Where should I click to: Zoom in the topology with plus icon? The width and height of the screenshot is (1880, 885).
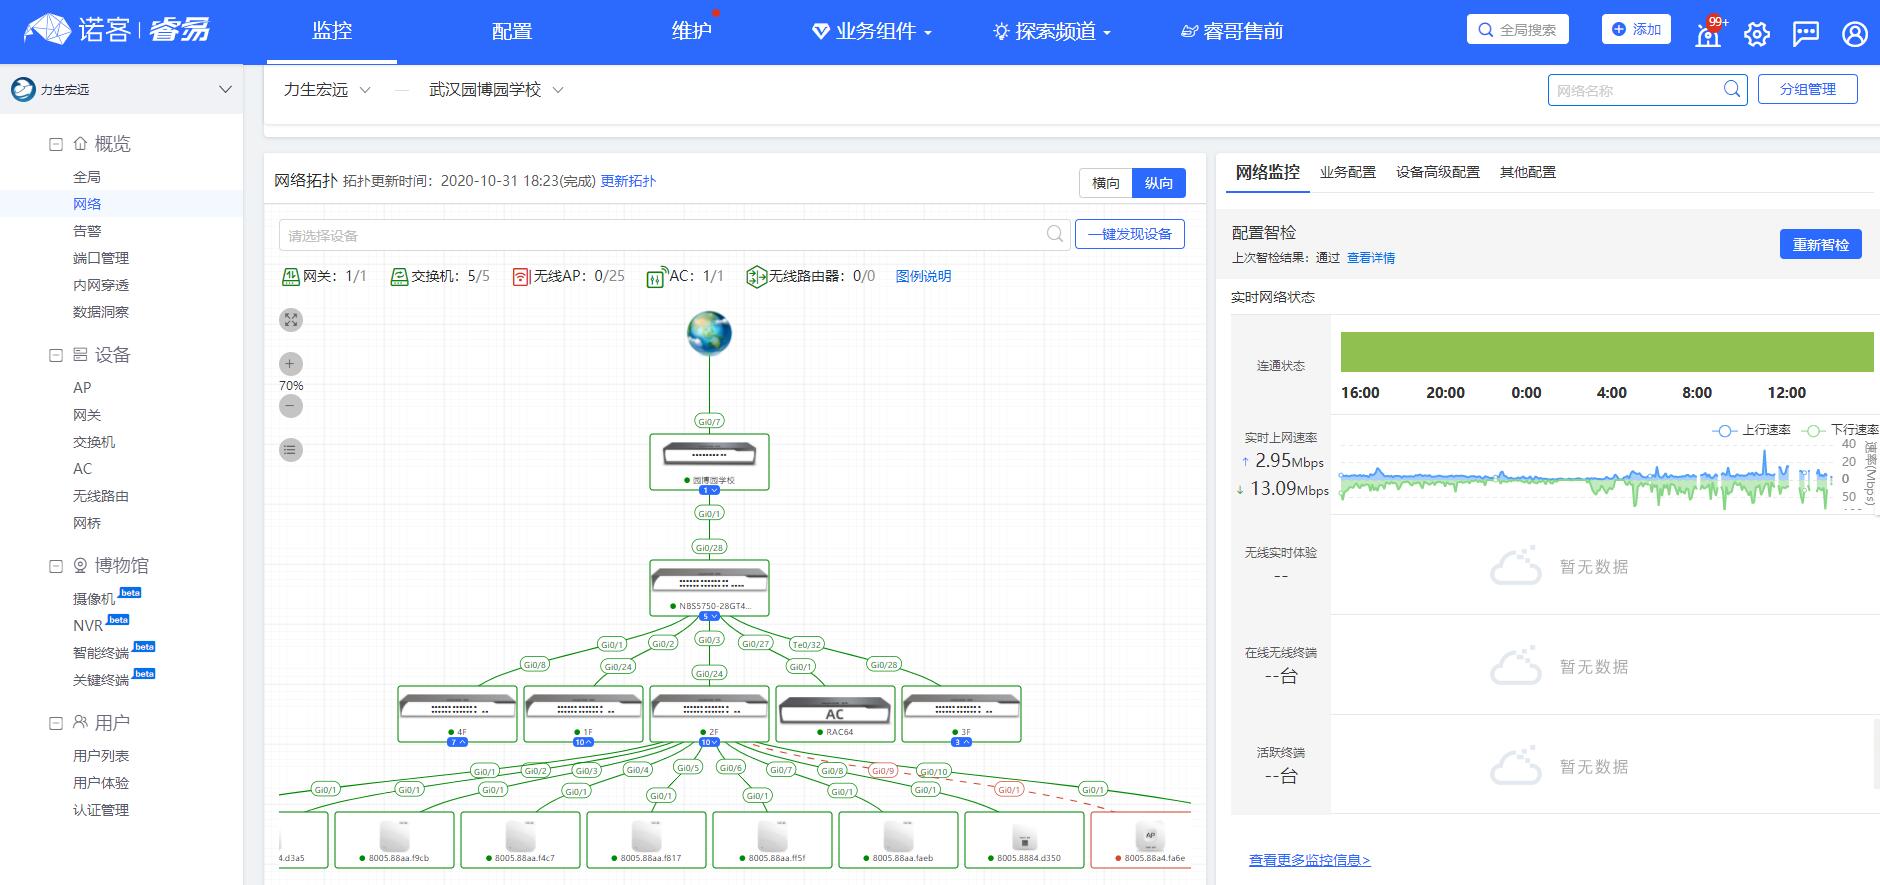[x=290, y=364]
